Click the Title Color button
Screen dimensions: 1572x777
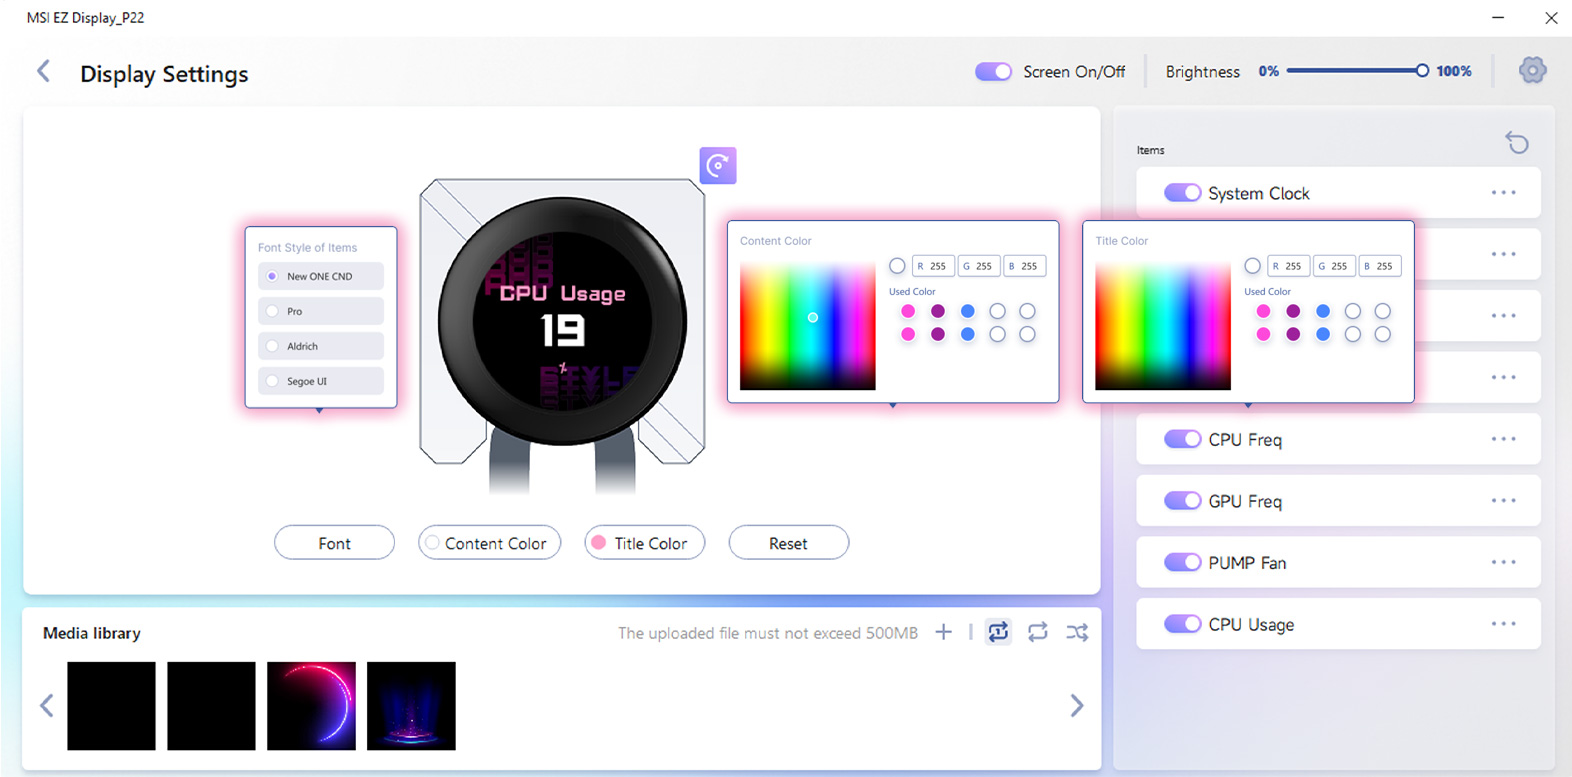(x=645, y=543)
